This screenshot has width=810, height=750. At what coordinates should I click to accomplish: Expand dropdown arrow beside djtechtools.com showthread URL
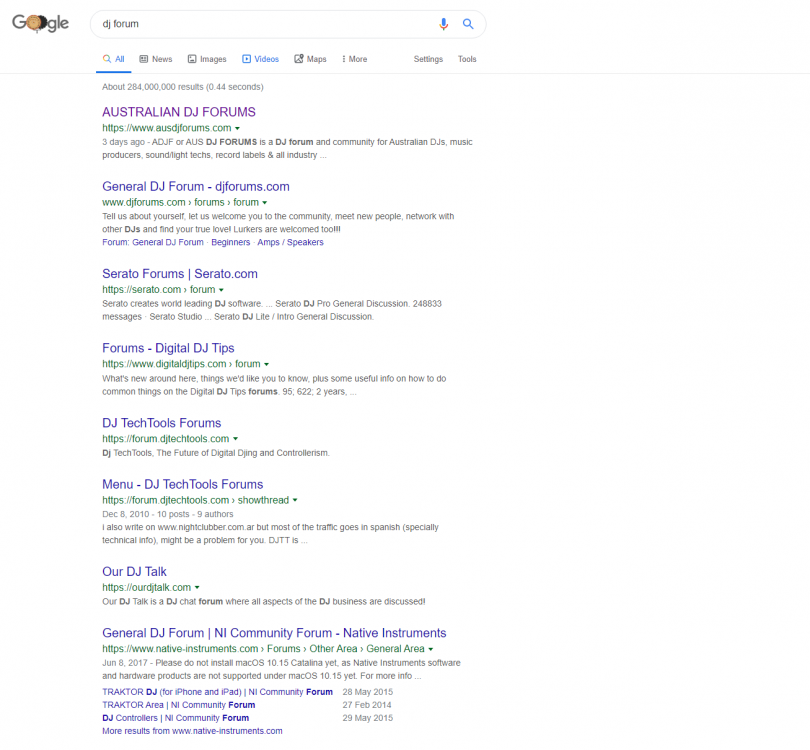point(295,500)
